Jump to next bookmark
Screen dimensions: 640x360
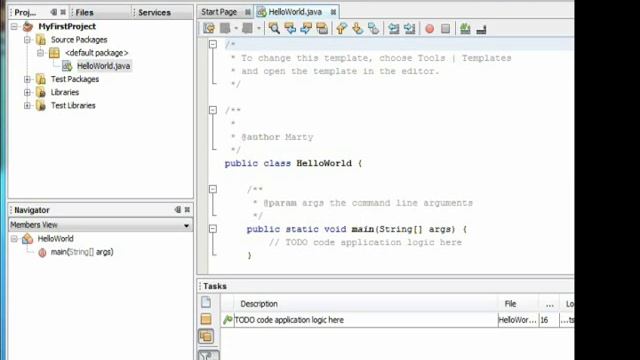358,28
